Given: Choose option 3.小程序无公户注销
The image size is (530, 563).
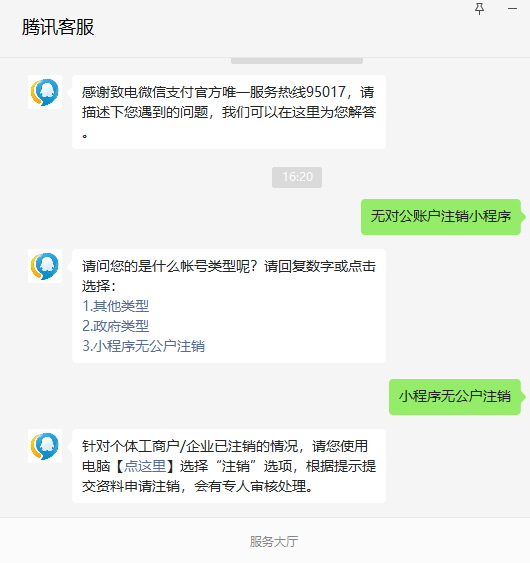Looking at the screenshot, I should pos(143,346).
